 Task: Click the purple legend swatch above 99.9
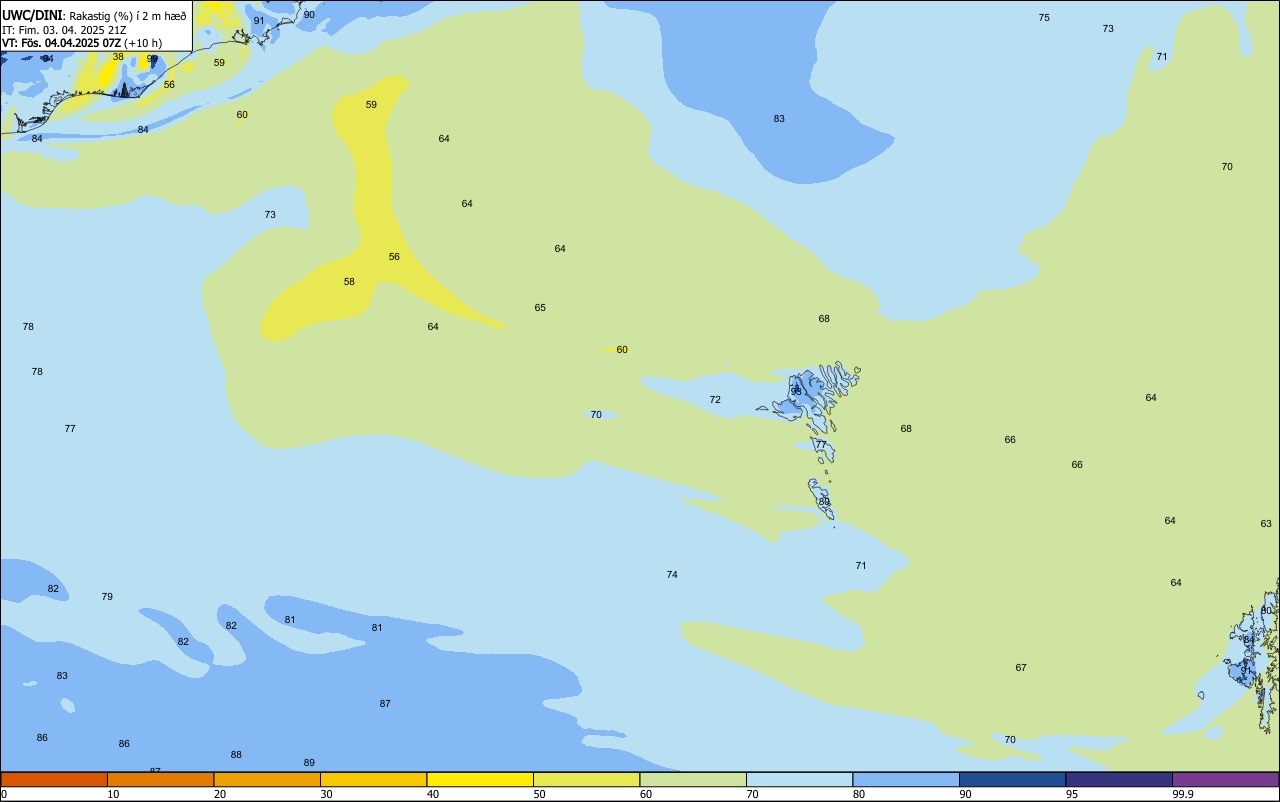1226,779
